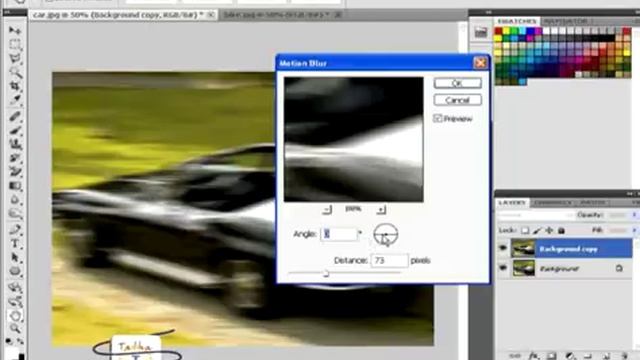640x360 pixels.
Task: Collapse the Layers panel group arrows
Action: pyautogui.click(x=629, y=193)
